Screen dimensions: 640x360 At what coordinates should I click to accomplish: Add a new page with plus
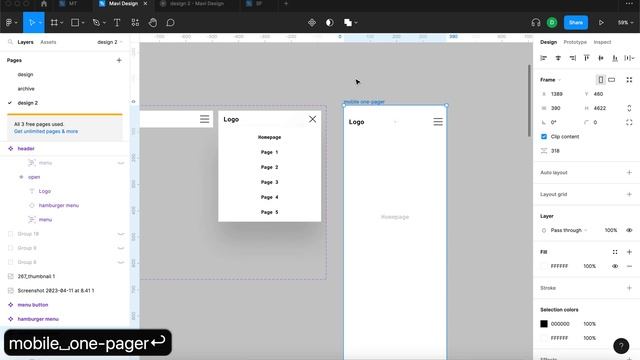click(119, 60)
